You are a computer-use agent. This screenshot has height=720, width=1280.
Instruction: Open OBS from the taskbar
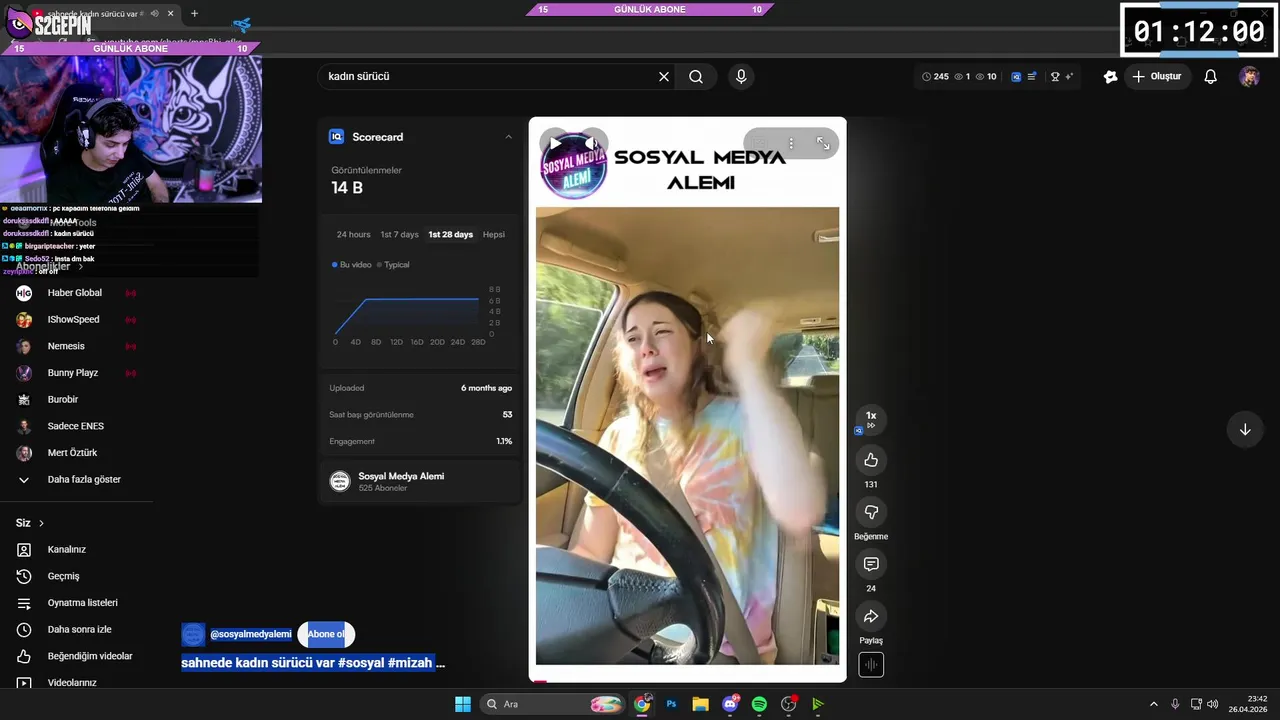coord(788,704)
